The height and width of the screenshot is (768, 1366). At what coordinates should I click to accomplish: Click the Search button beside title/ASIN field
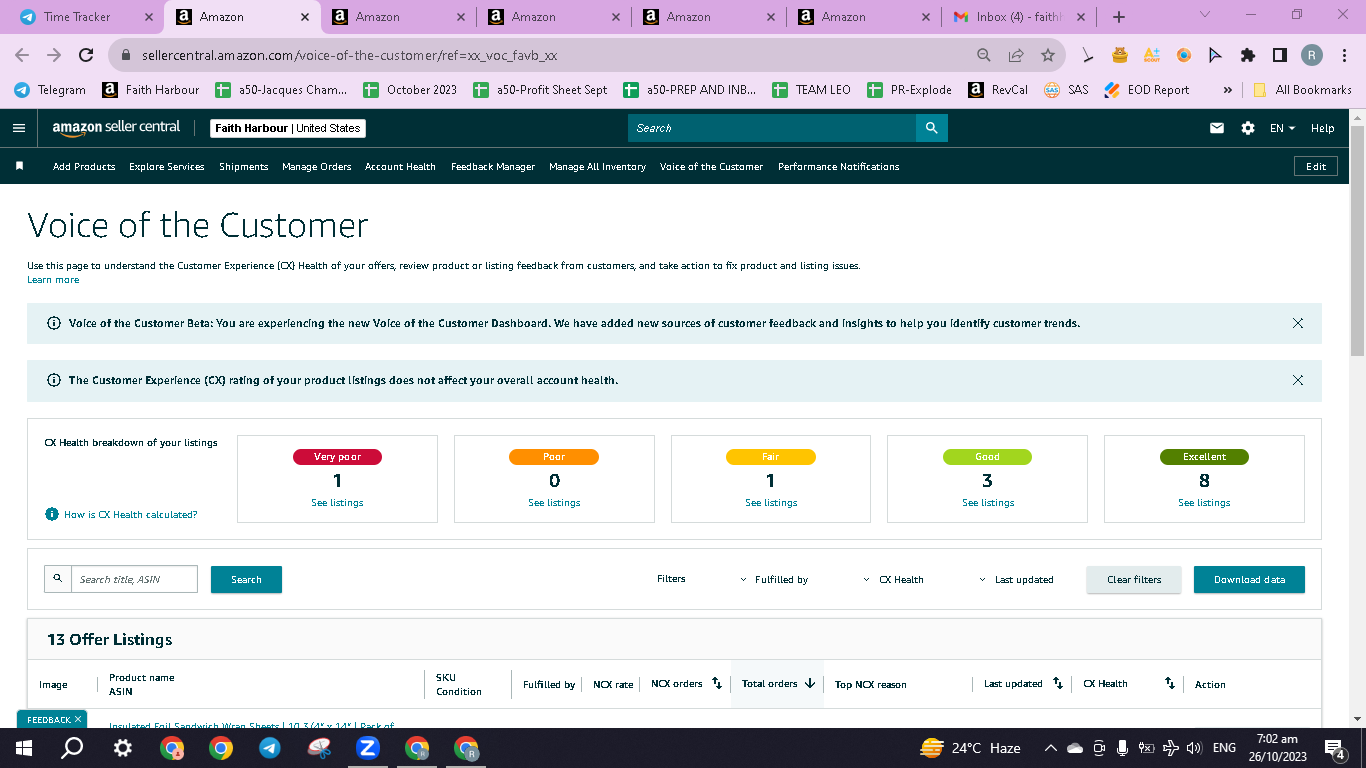point(246,580)
